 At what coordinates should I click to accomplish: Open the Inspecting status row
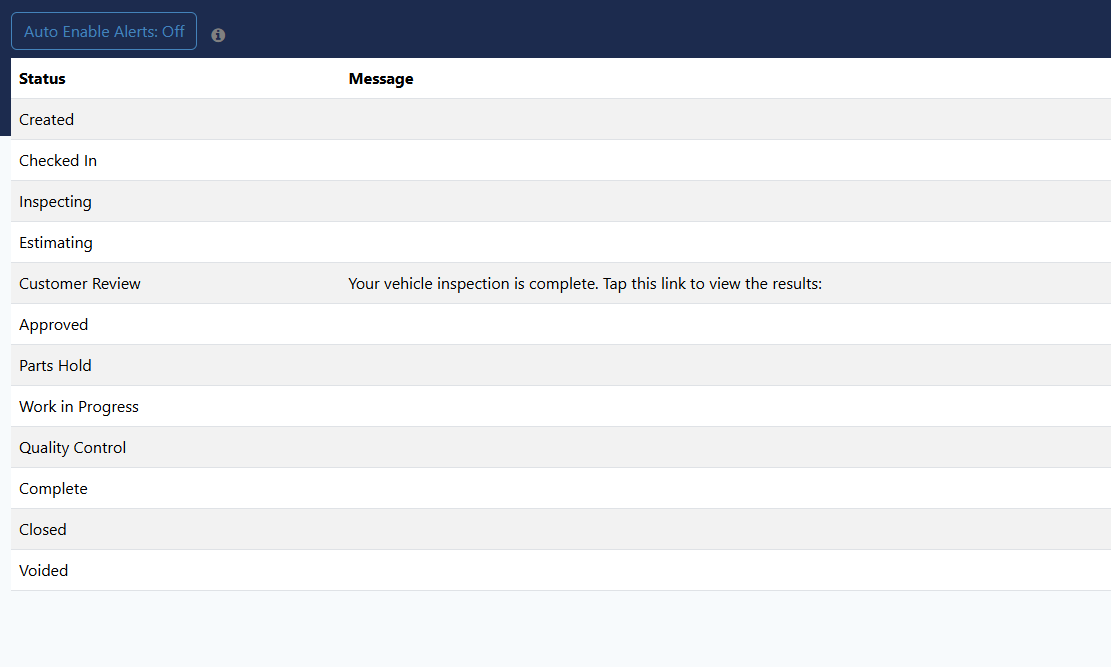pos(561,201)
